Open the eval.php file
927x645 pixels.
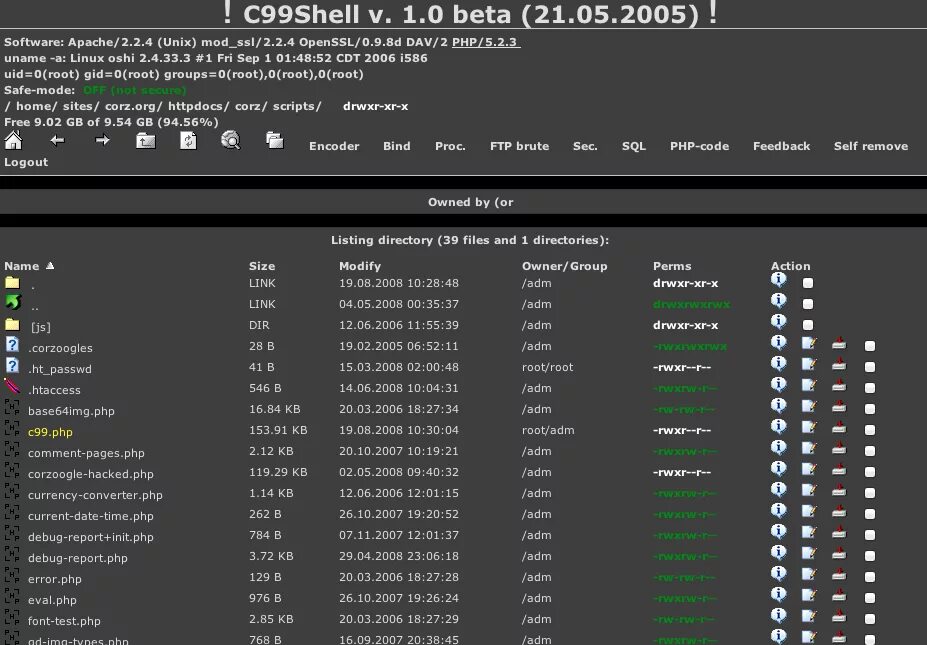click(x=52, y=600)
